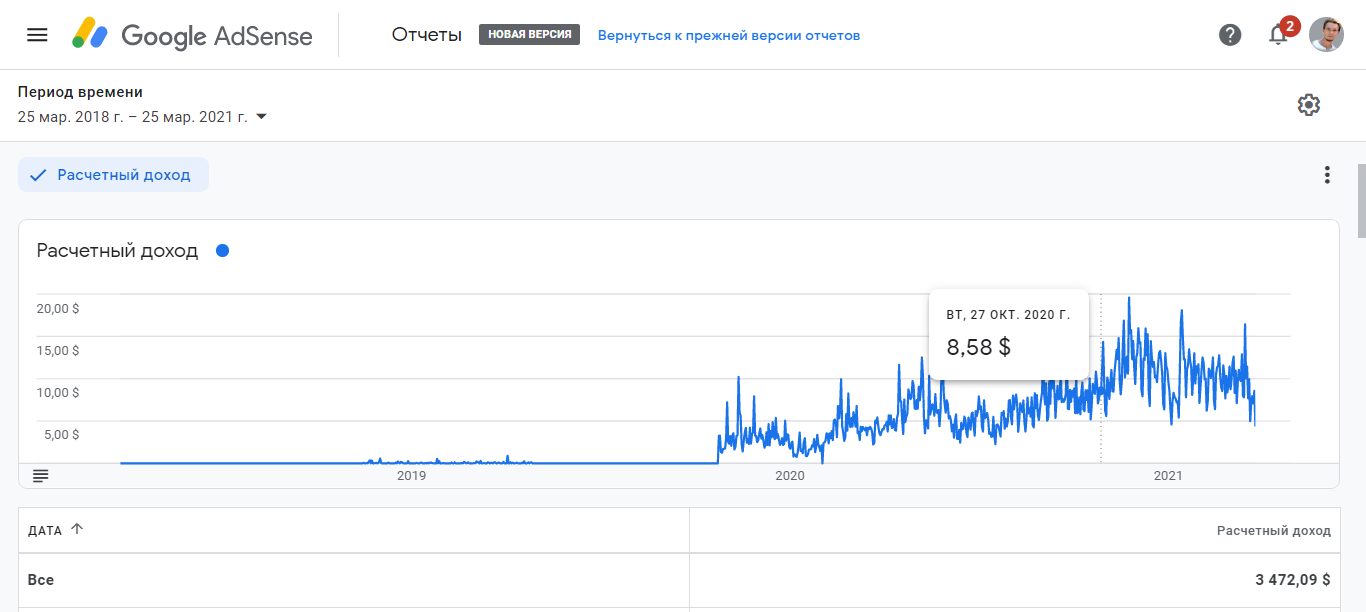Open the help question mark icon
This screenshot has width=1366, height=612.
tap(1230, 35)
